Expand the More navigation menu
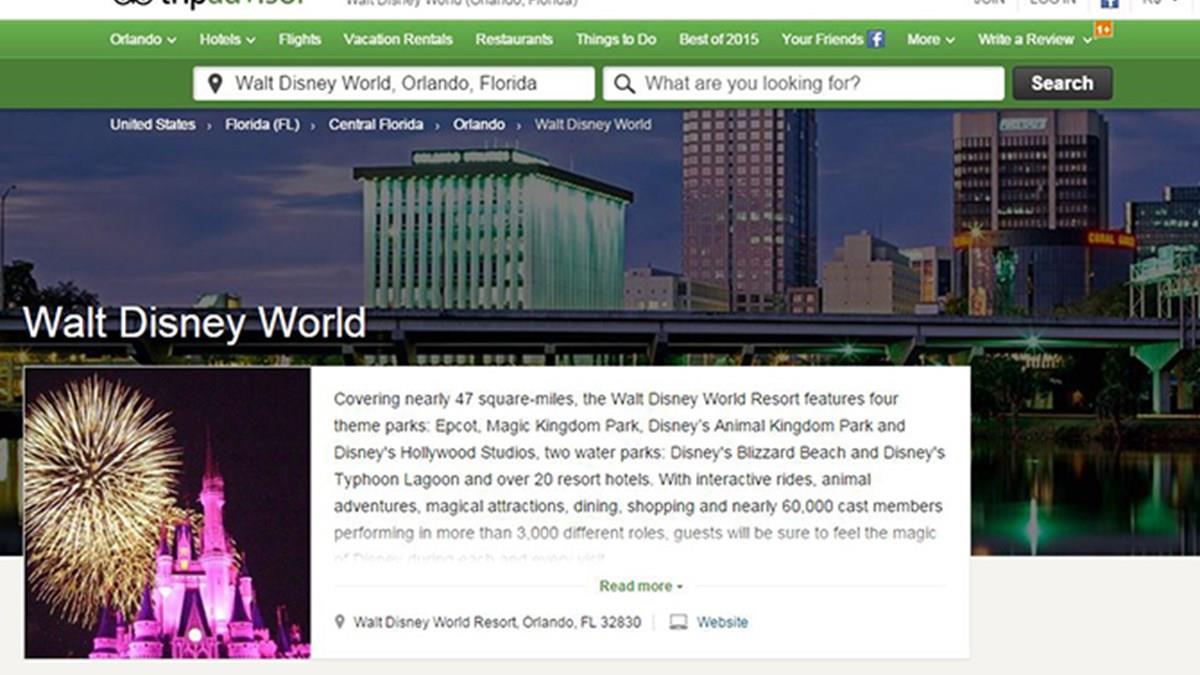1200x675 pixels. (x=930, y=39)
